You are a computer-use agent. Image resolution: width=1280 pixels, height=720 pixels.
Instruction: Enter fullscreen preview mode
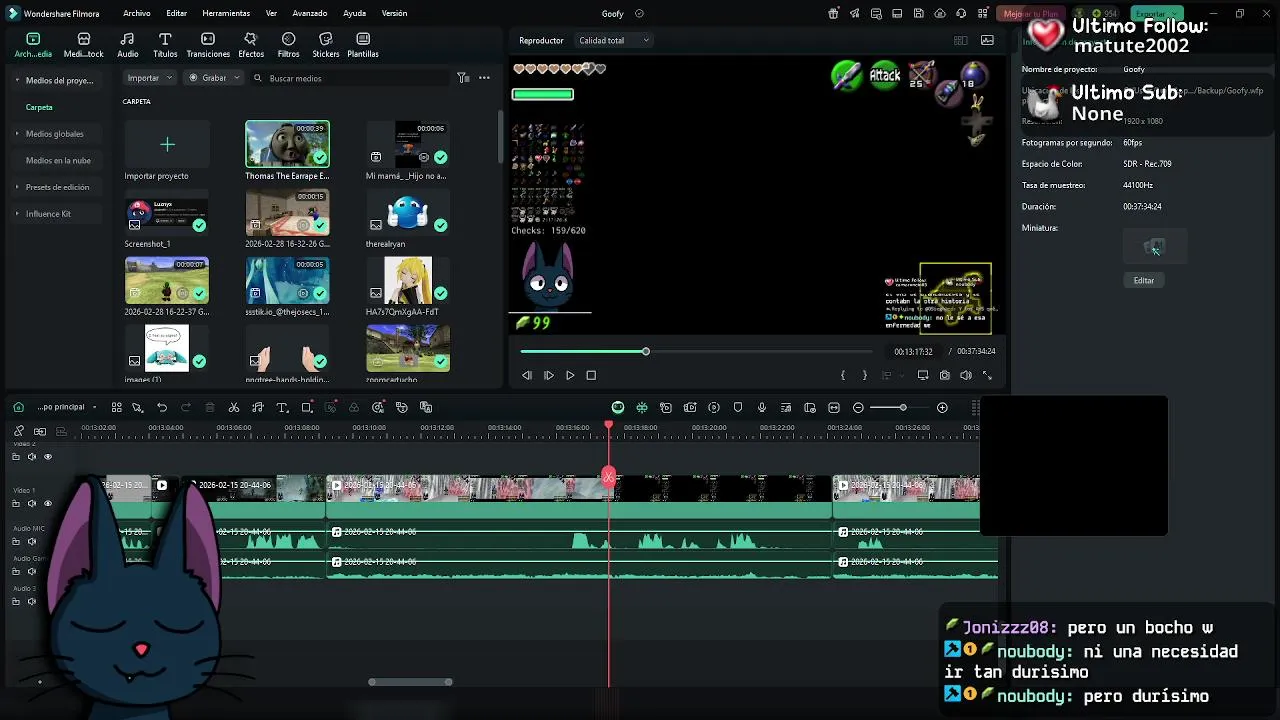[987, 375]
